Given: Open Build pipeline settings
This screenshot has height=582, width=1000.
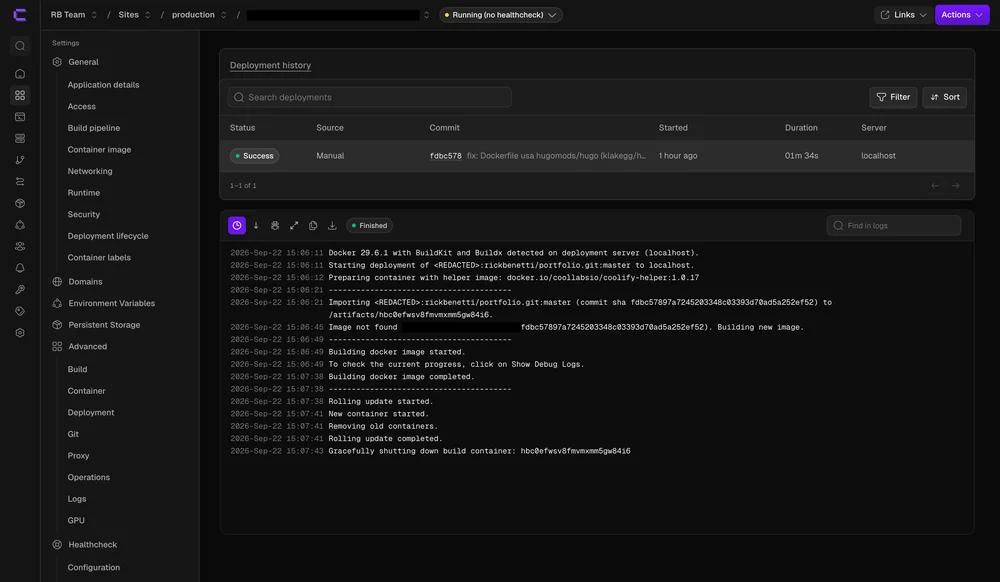Looking at the screenshot, I should point(94,128).
